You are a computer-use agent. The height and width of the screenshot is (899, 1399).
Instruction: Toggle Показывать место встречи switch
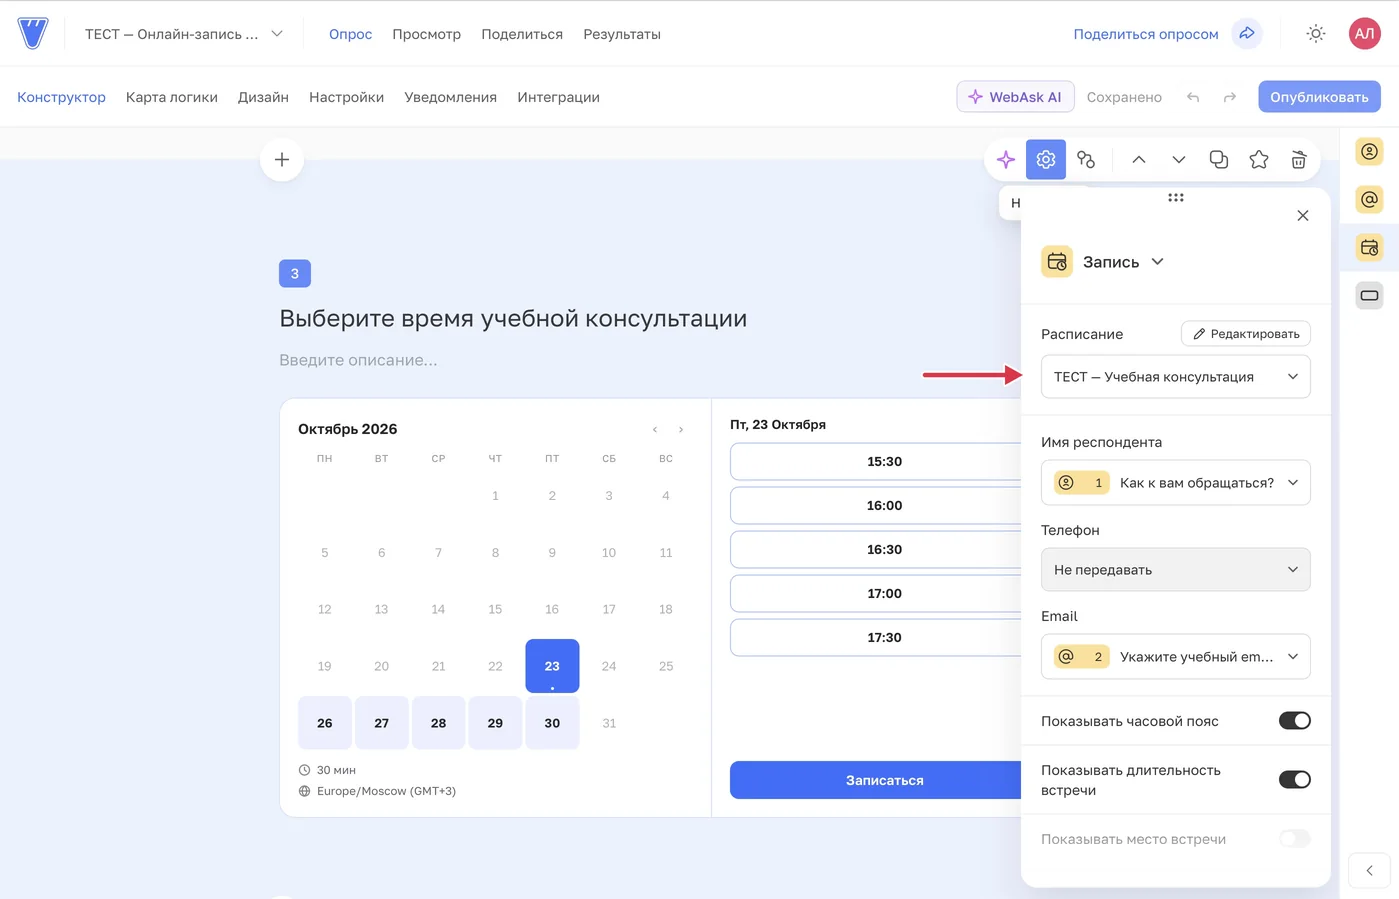tap(1295, 839)
